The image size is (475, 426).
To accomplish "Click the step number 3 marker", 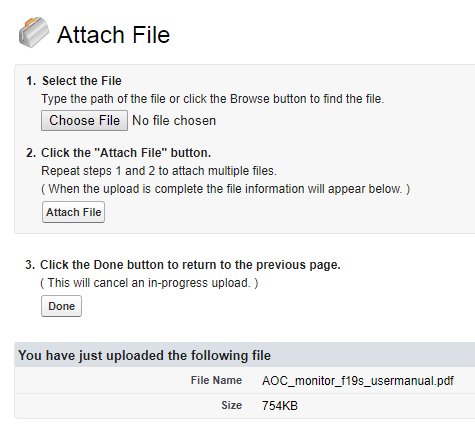I will 30,265.
